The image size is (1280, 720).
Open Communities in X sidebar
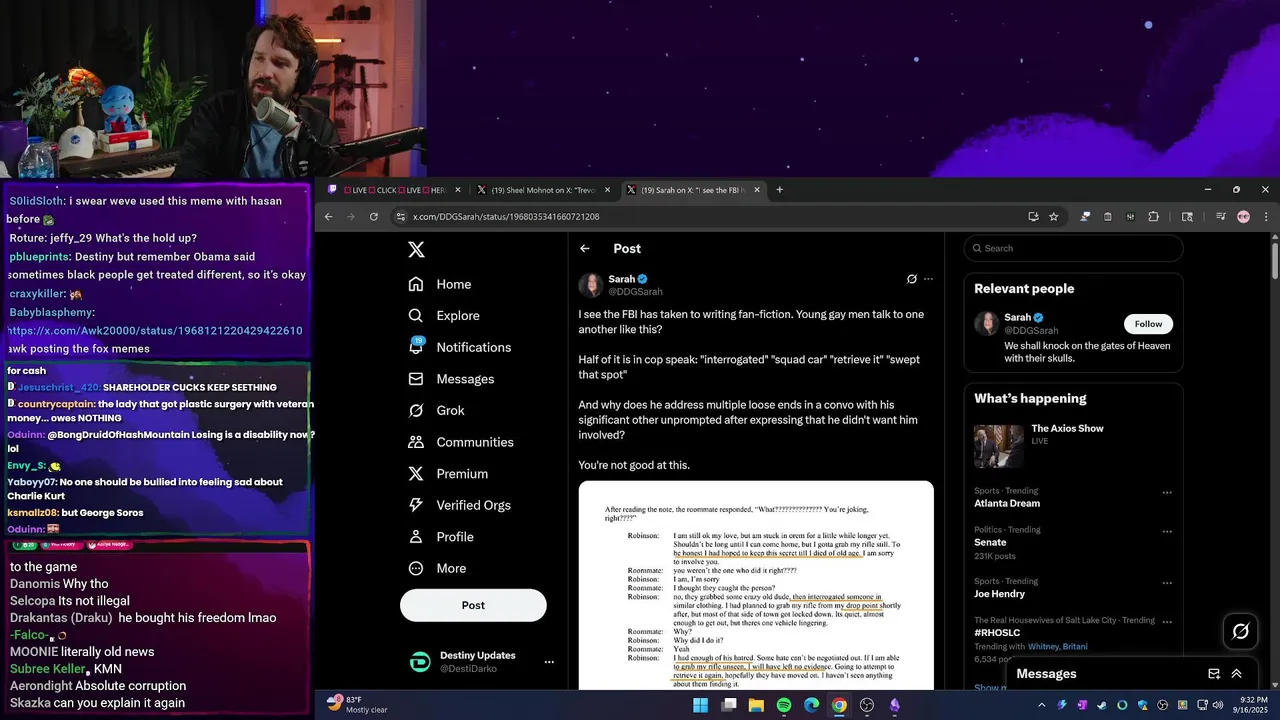[461, 442]
